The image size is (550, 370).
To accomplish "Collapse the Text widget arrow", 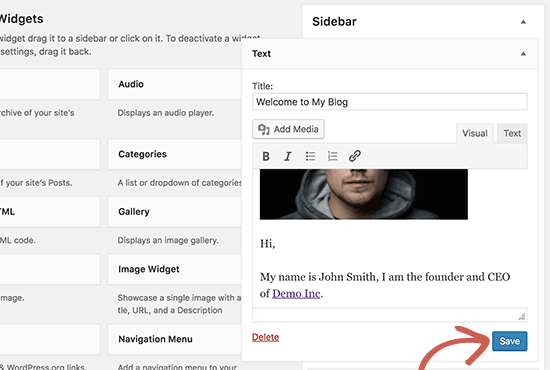I will pos(523,54).
